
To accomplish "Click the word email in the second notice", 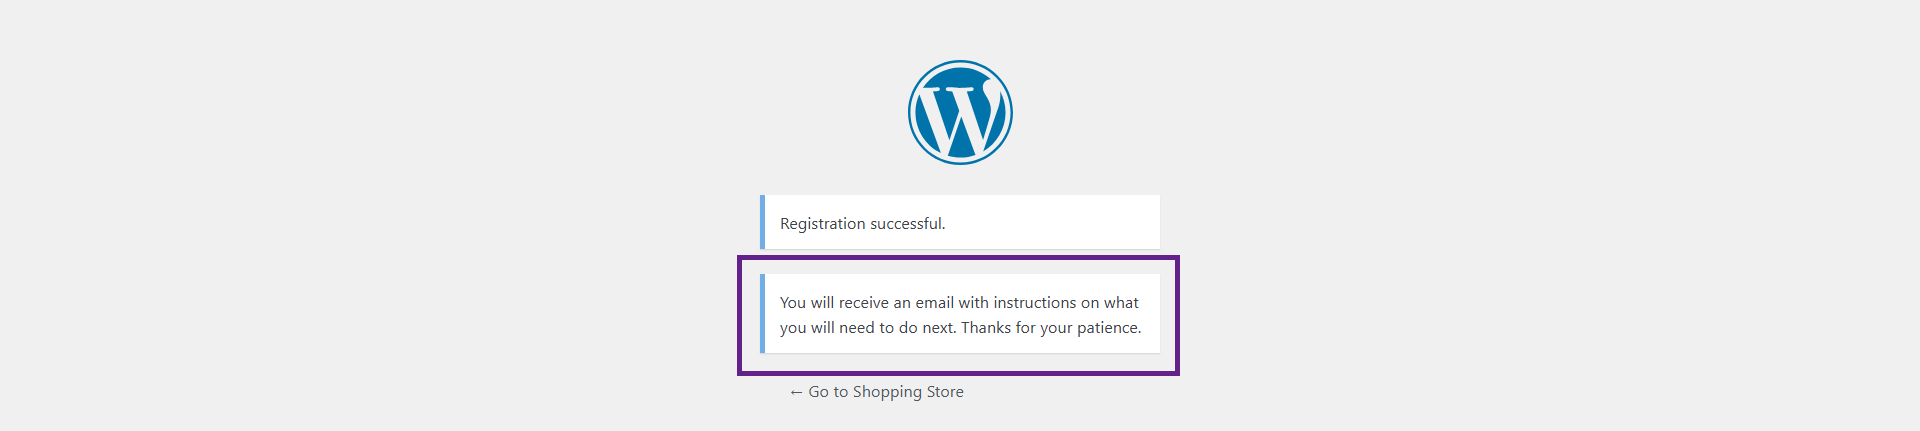I will pos(934,303).
